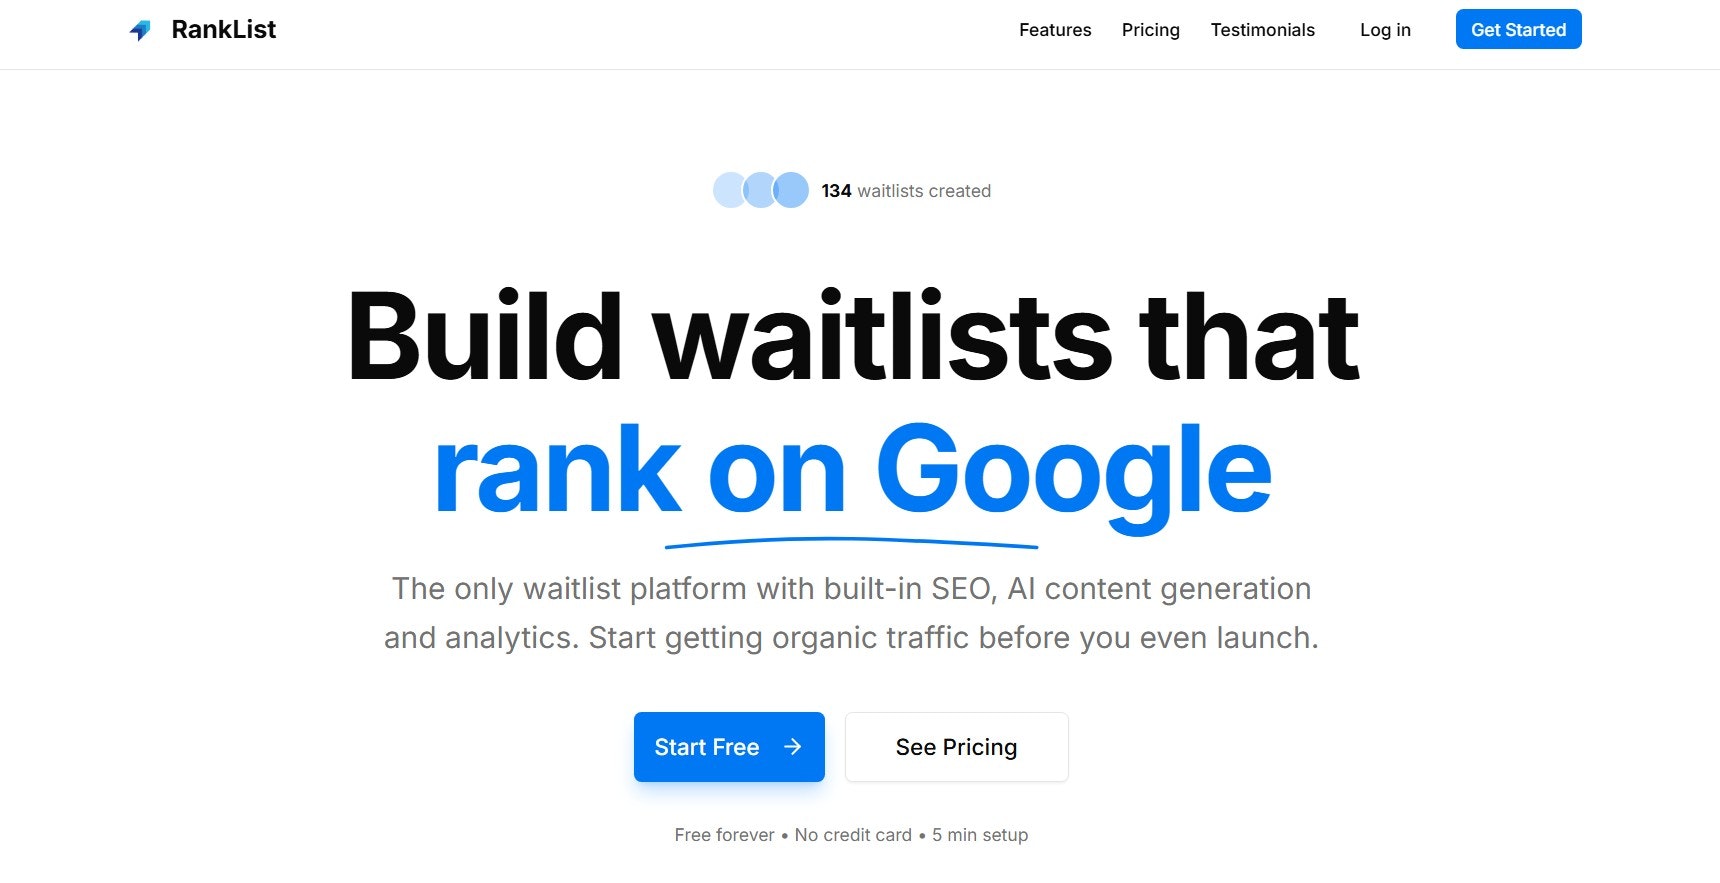Click the darkest avatar circle
This screenshot has height=883, width=1720.
coord(791,190)
